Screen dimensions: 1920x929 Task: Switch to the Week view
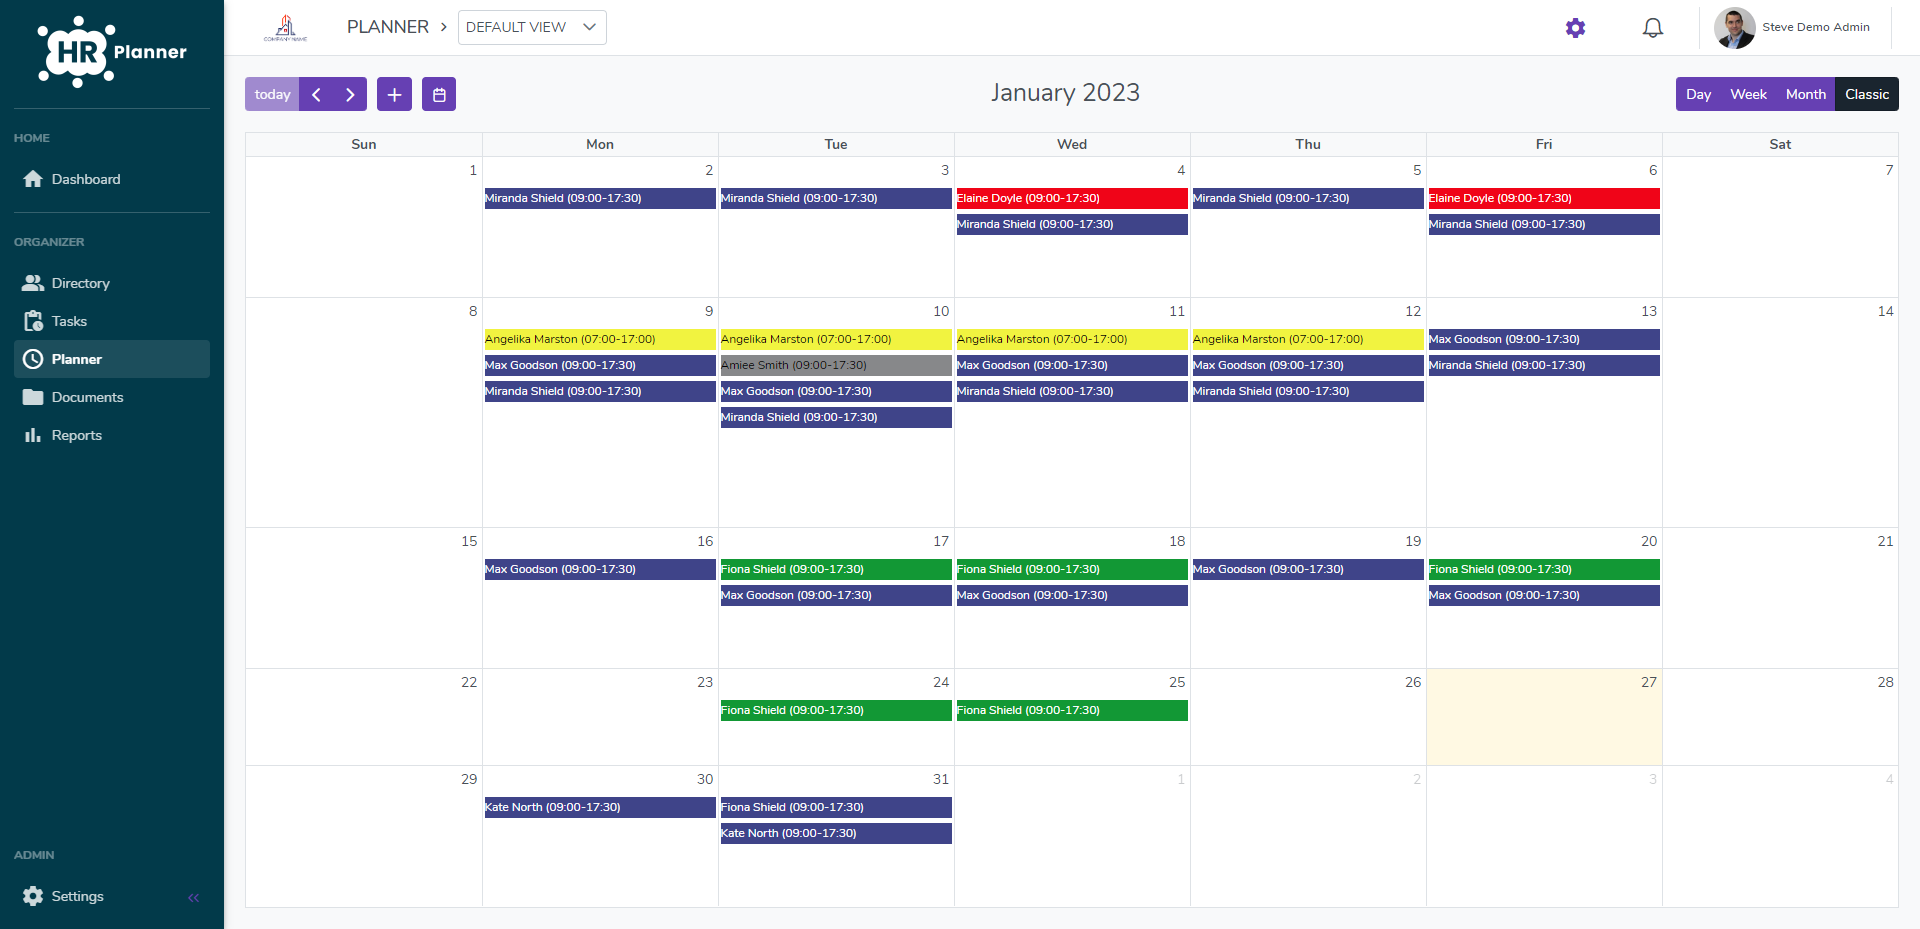1748,94
